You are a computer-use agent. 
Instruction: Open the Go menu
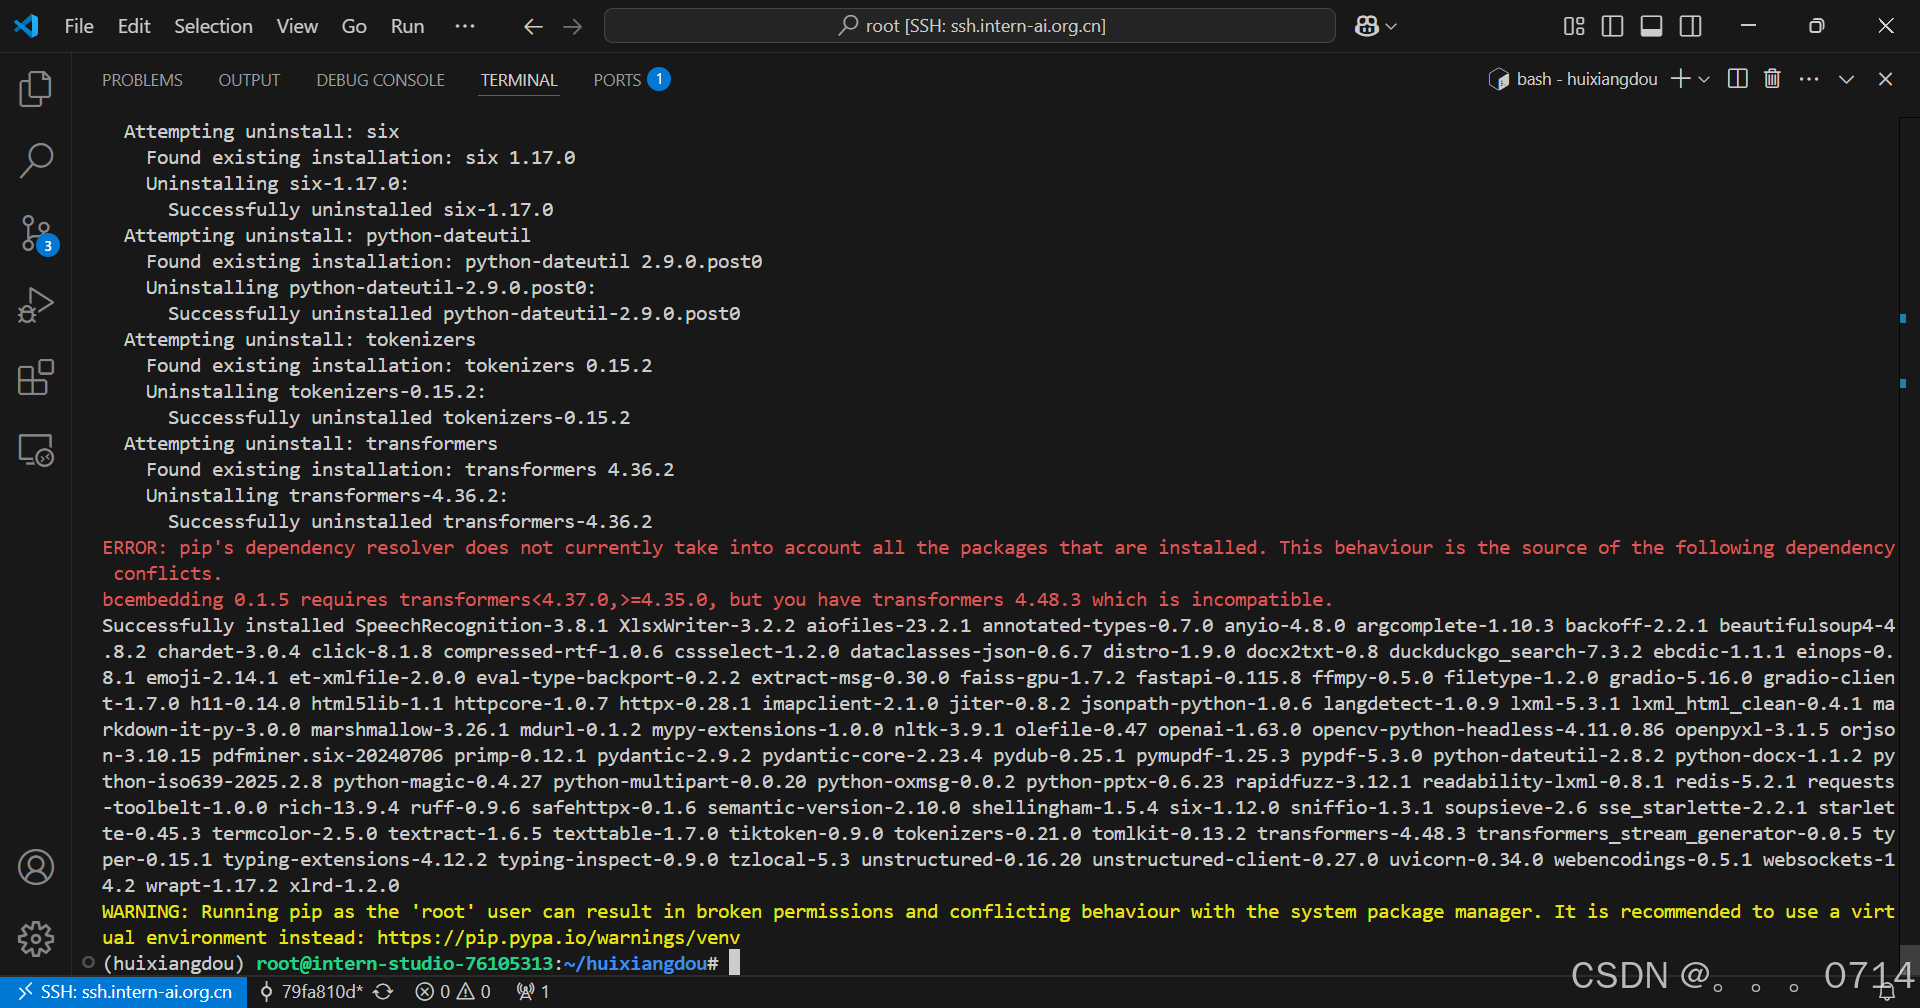click(354, 26)
